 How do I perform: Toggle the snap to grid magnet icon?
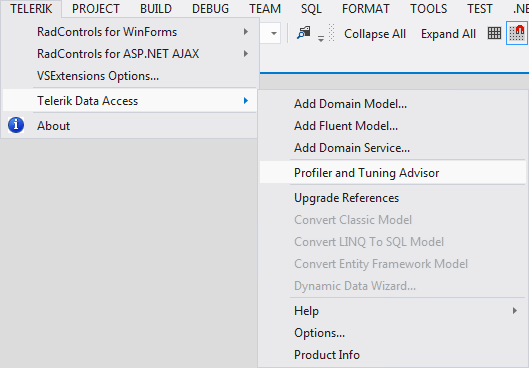[x=517, y=33]
